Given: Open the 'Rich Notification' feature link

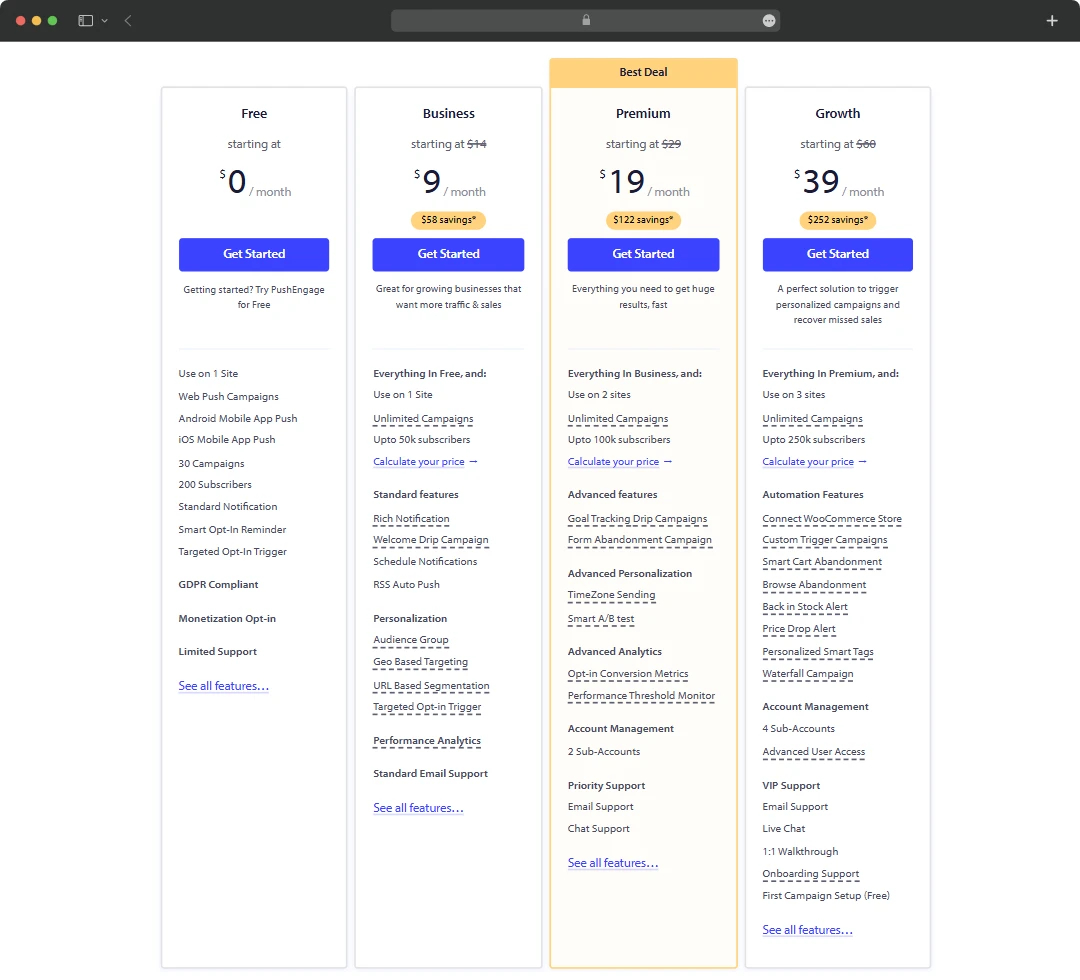Looking at the screenshot, I should 411,518.
